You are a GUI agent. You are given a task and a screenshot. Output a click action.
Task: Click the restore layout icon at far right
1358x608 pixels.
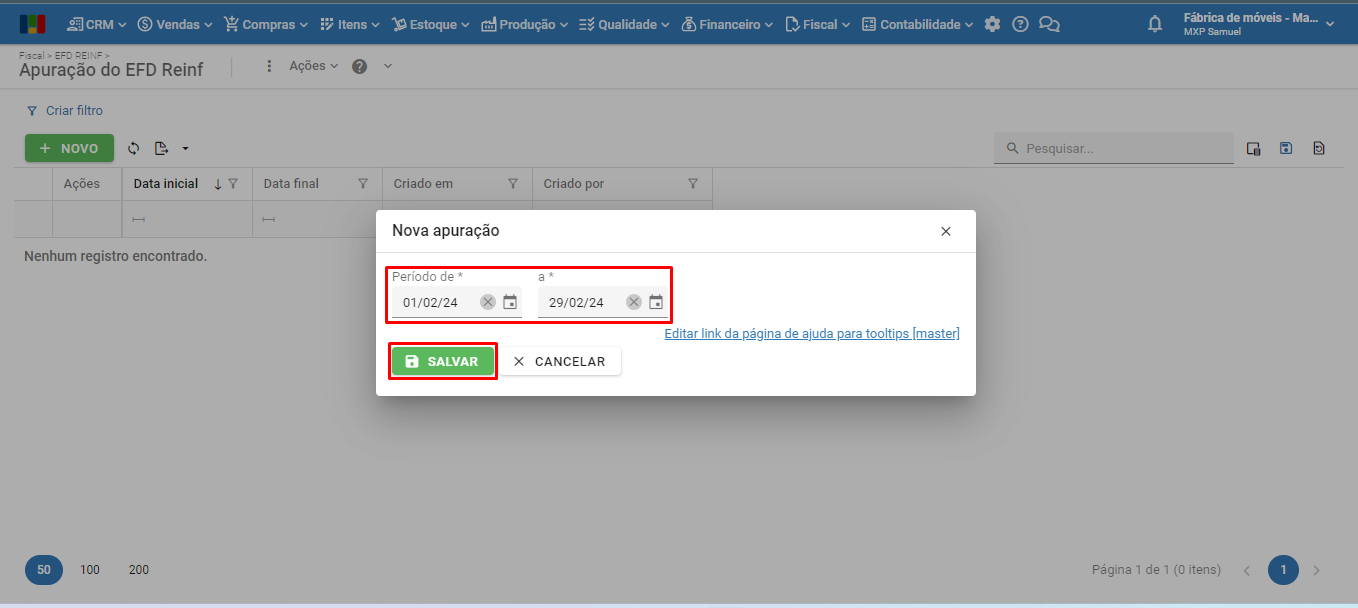coord(1319,148)
